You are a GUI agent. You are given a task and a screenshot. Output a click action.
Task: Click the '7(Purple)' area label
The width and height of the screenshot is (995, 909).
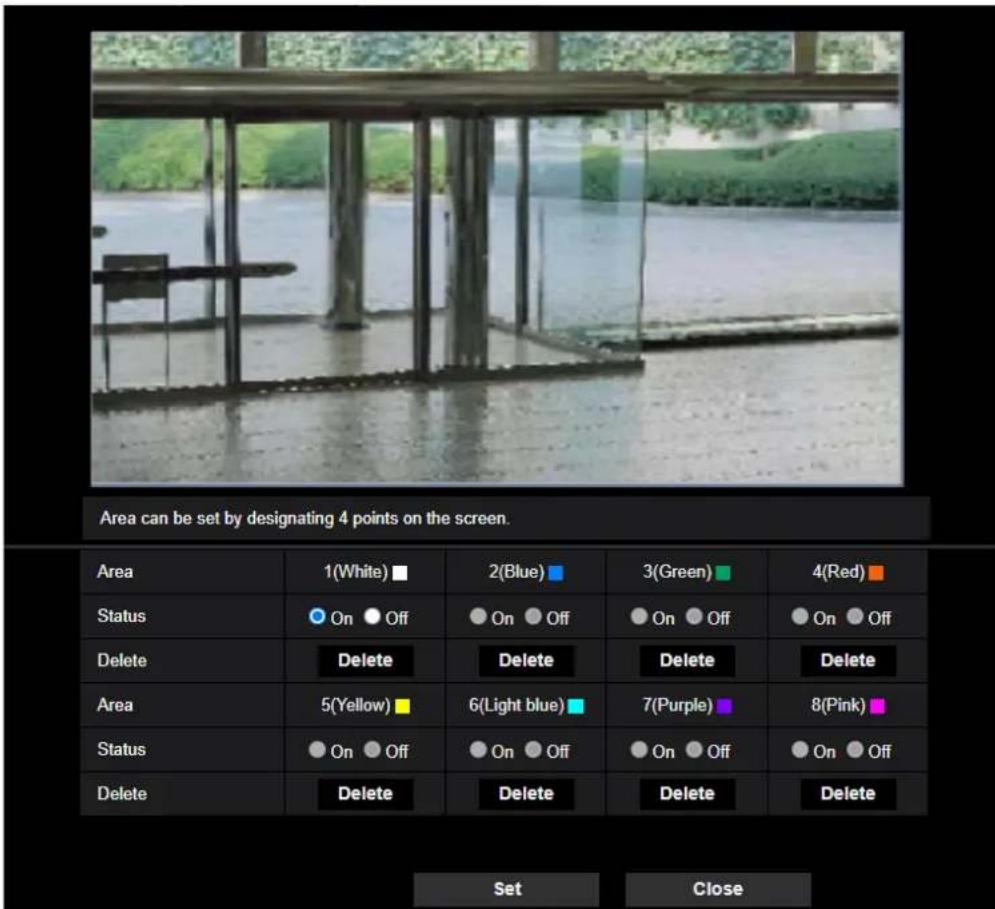(x=677, y=705)
